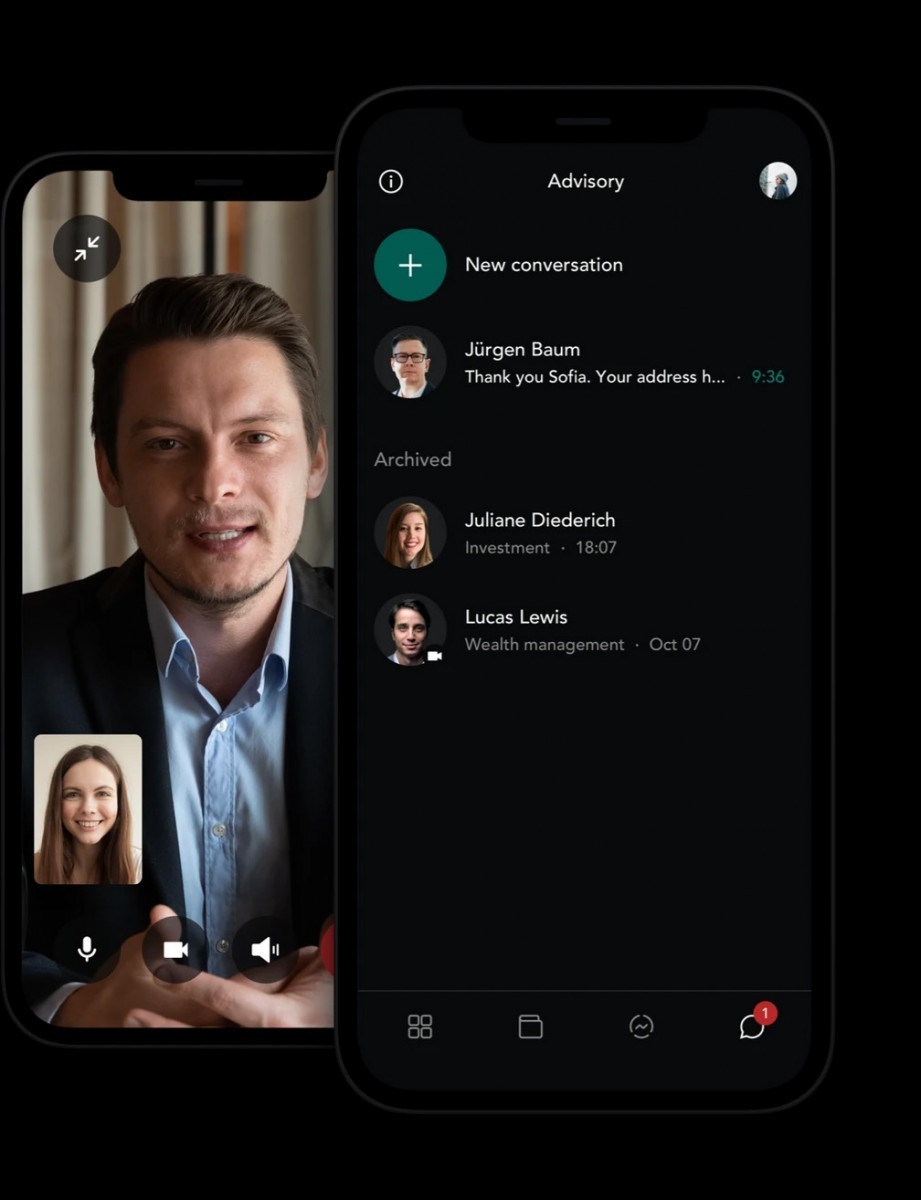Turn off the camera in video call
The width and height of the screenshot is (921, 1200).
coord(175,949)
